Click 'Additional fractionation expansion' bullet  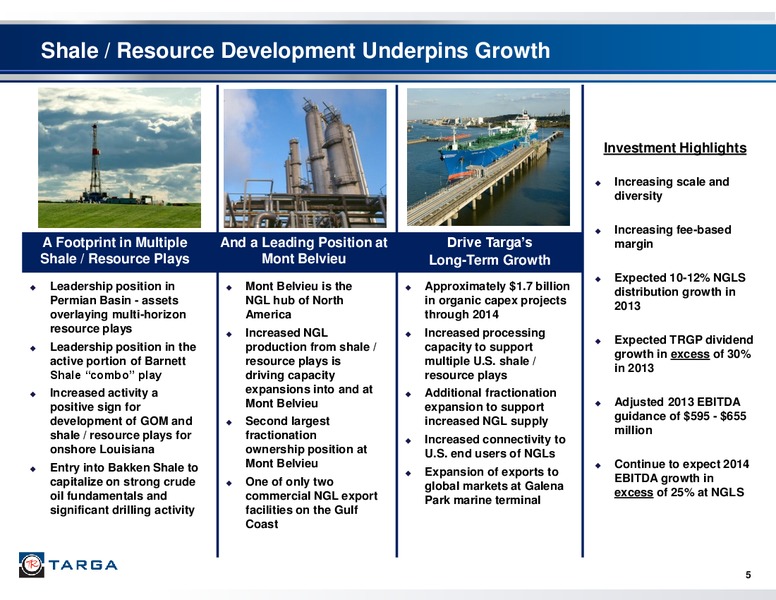point(490,407)
